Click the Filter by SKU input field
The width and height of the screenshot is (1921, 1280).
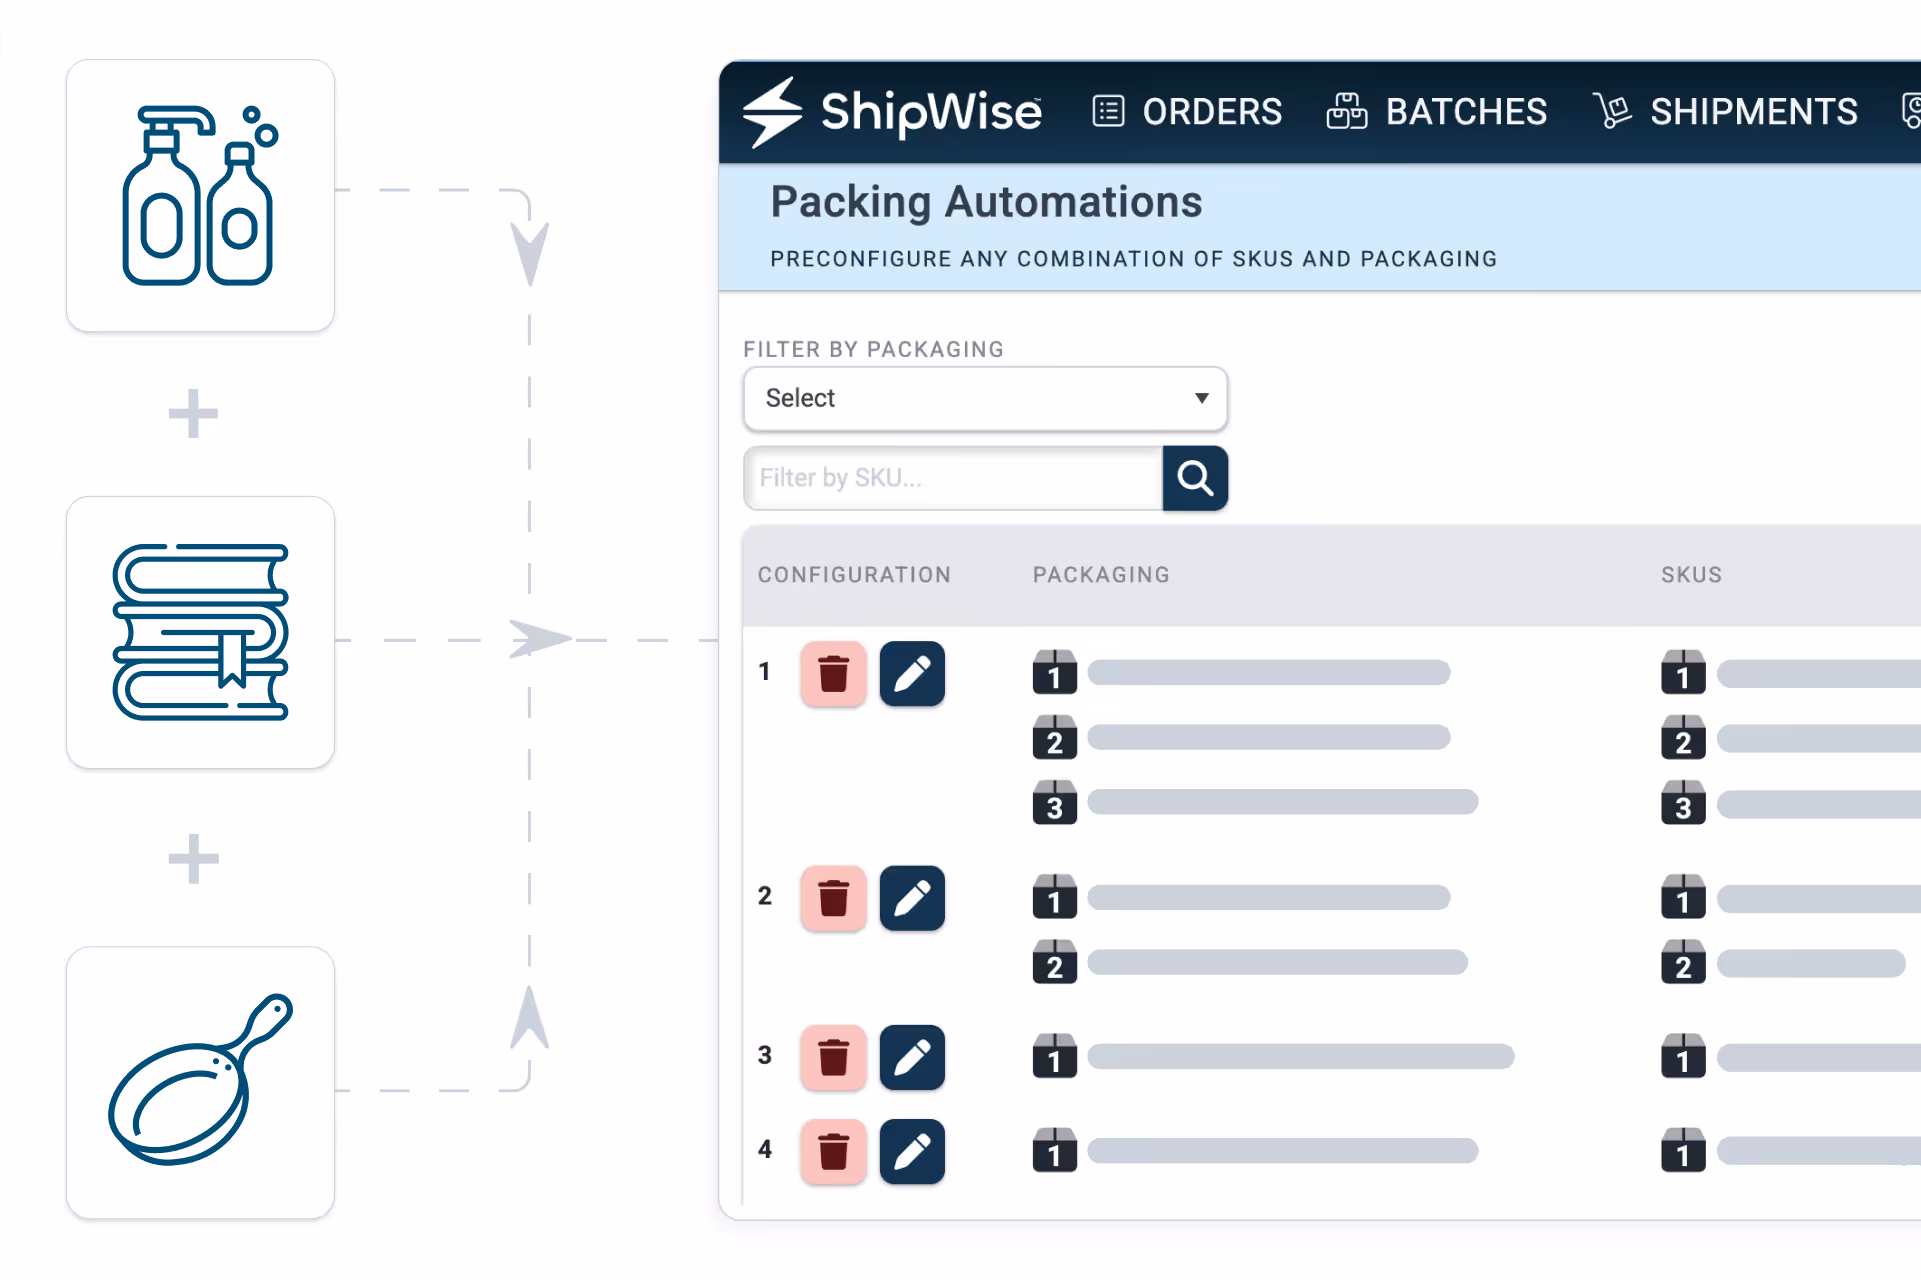point(952,478)
